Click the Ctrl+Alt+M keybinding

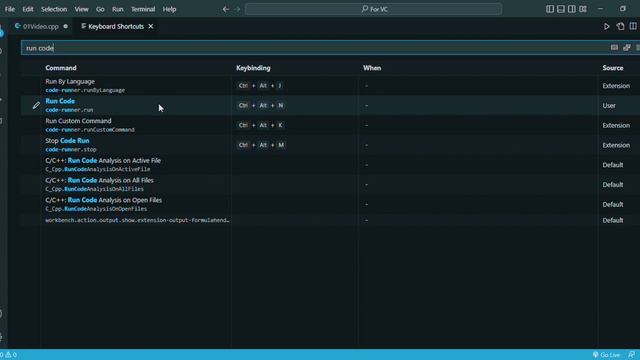(x=261, y=145)
